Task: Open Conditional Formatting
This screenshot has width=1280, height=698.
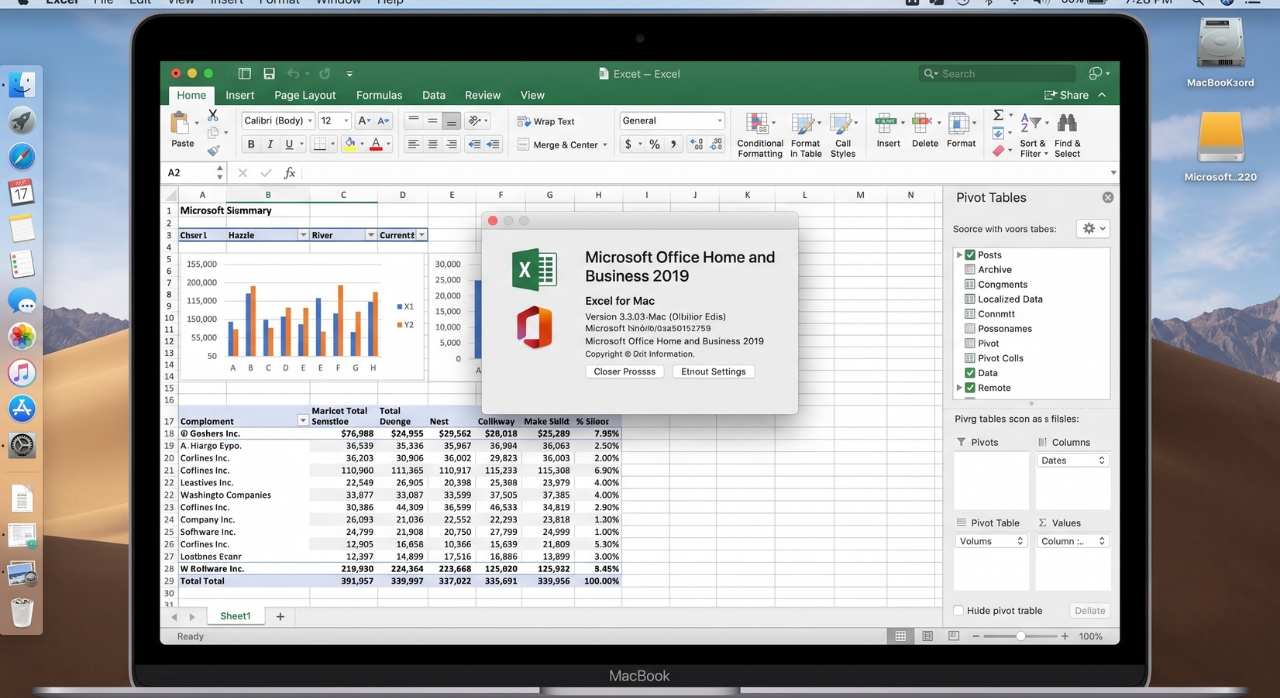Action: click(759, 135)
